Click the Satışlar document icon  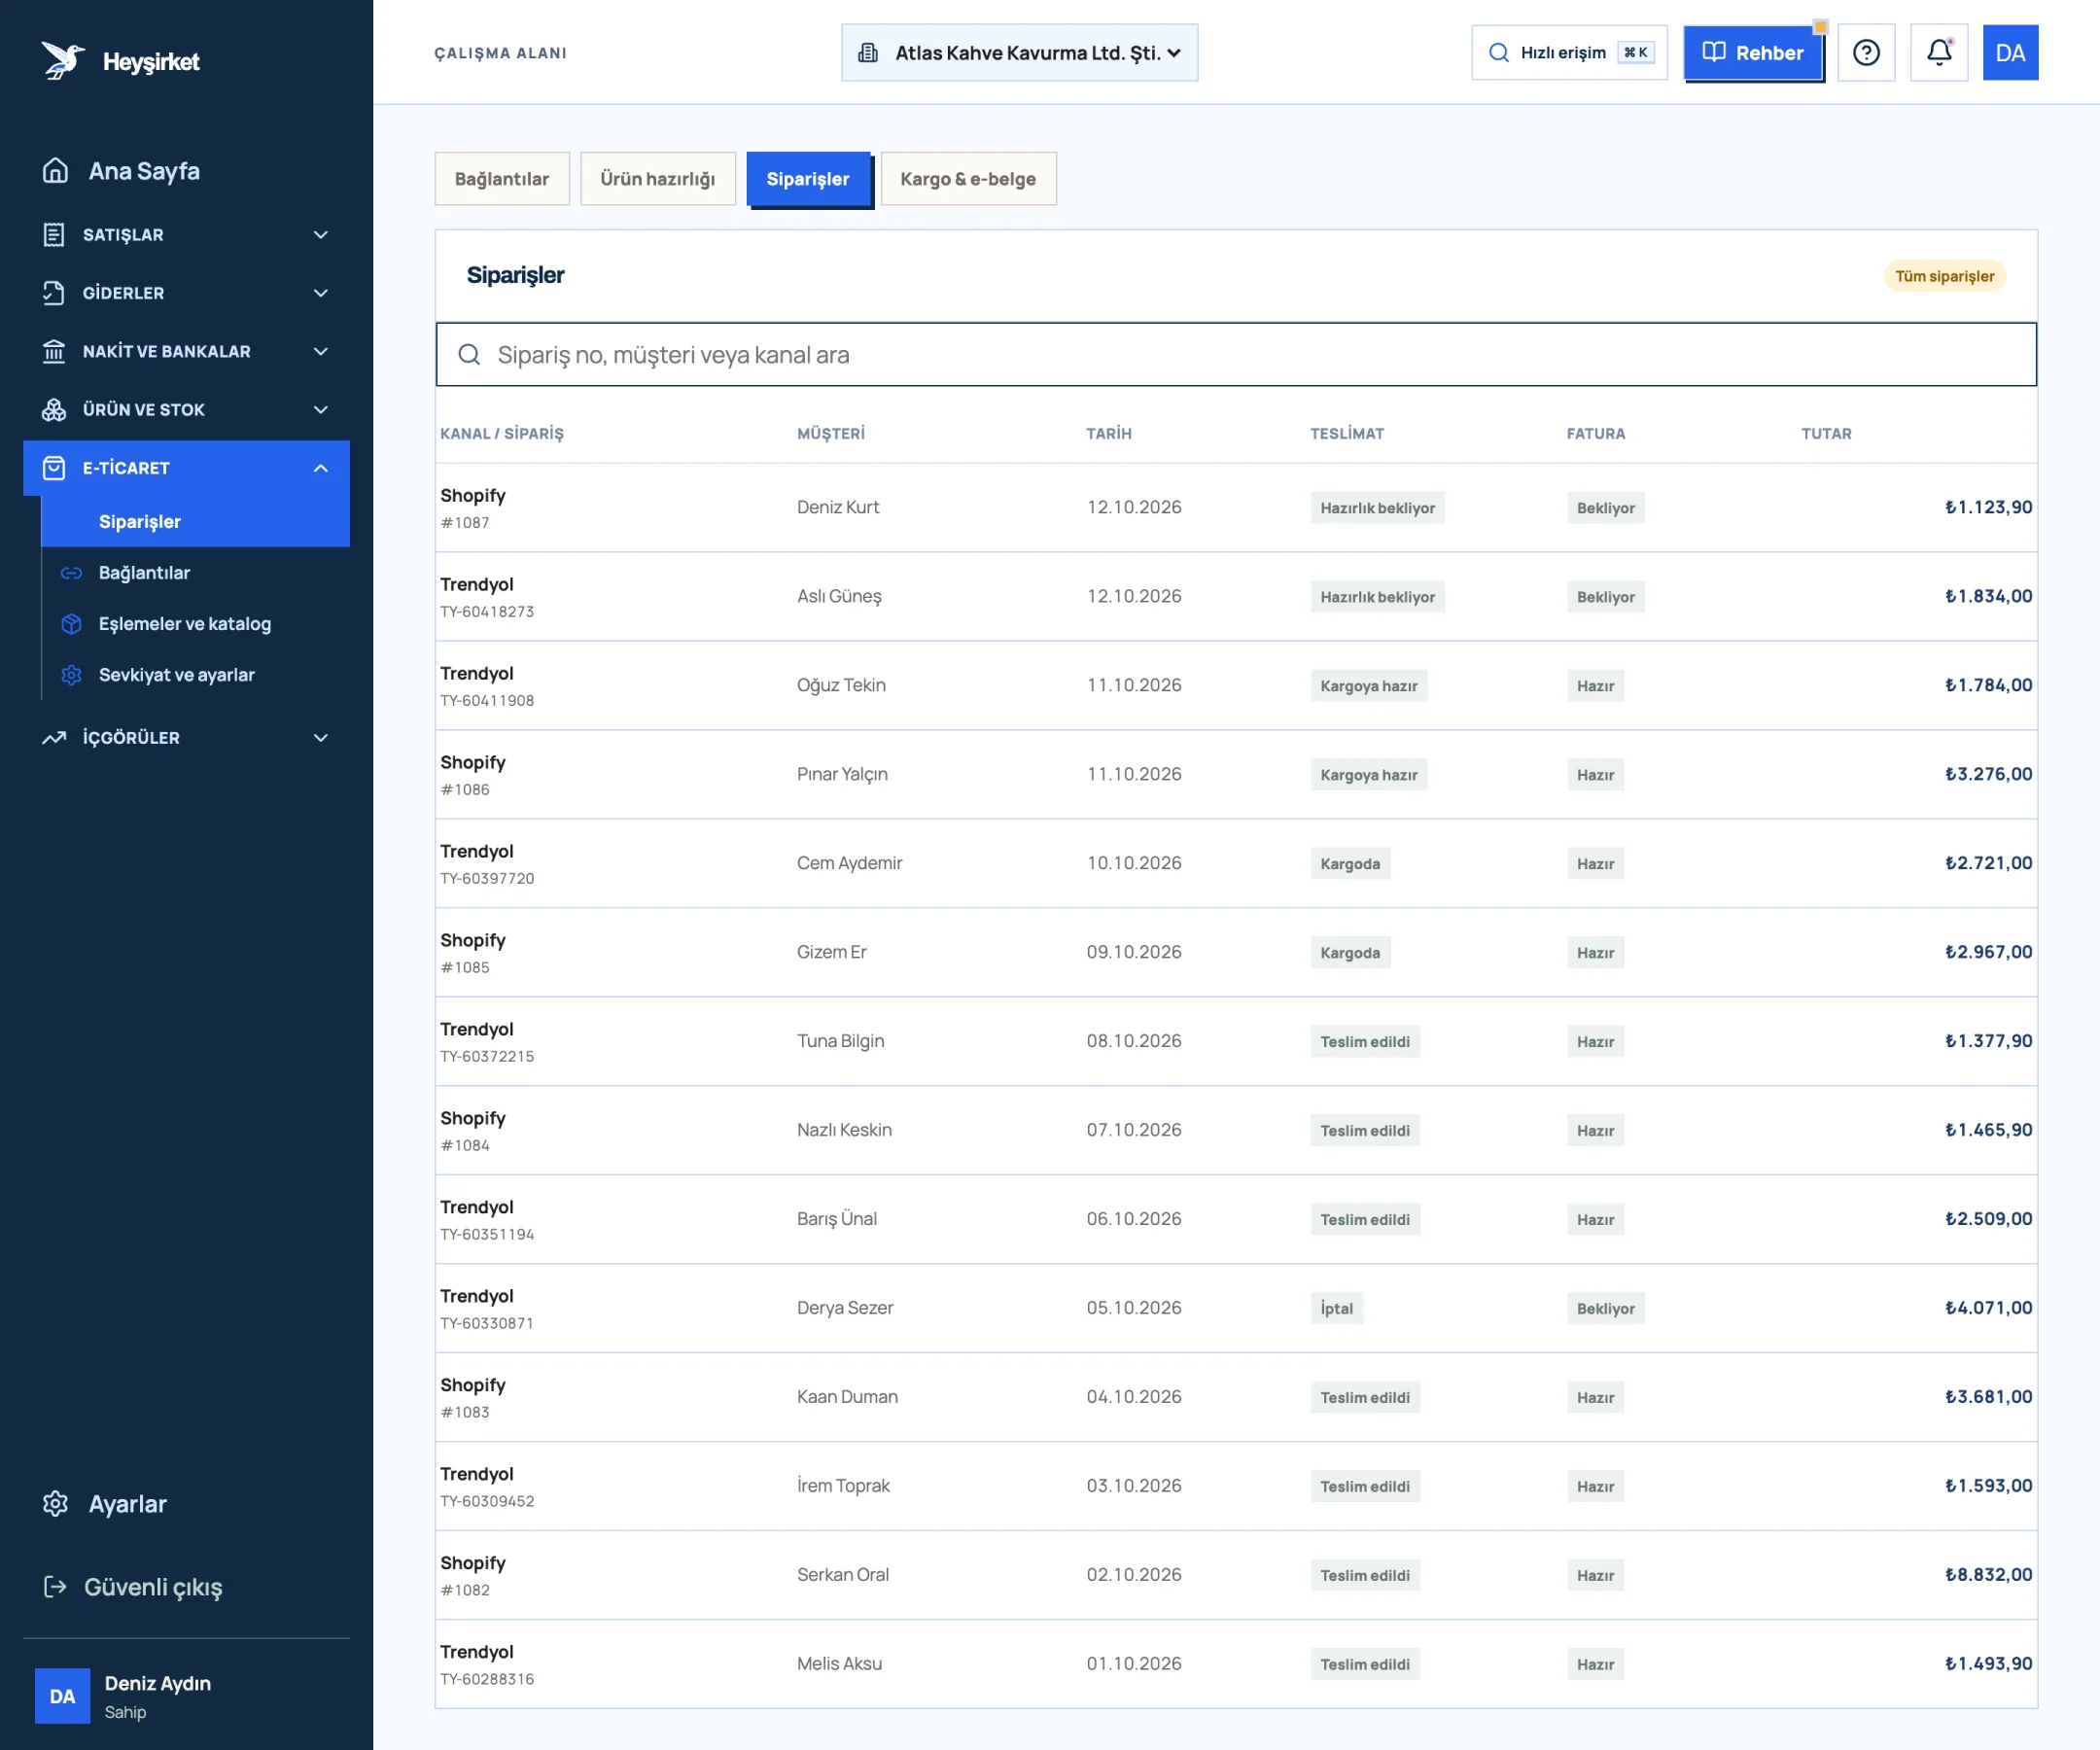coord(54,235)
